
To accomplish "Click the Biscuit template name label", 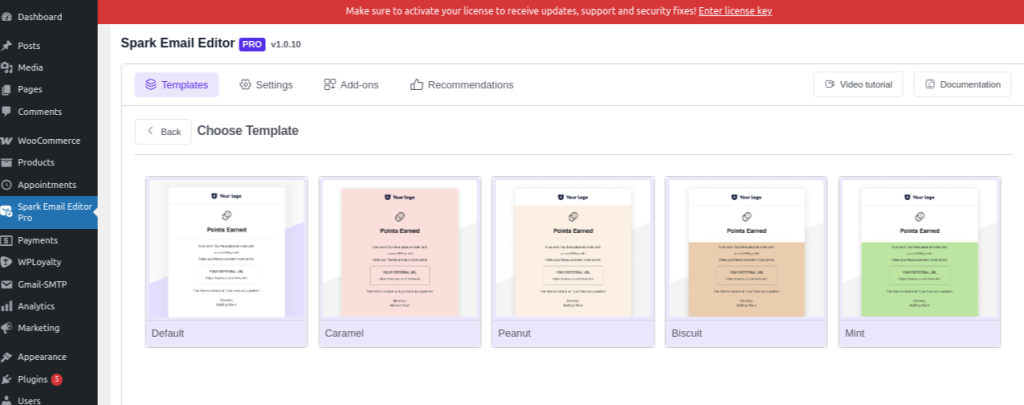I will pos(687,333).
